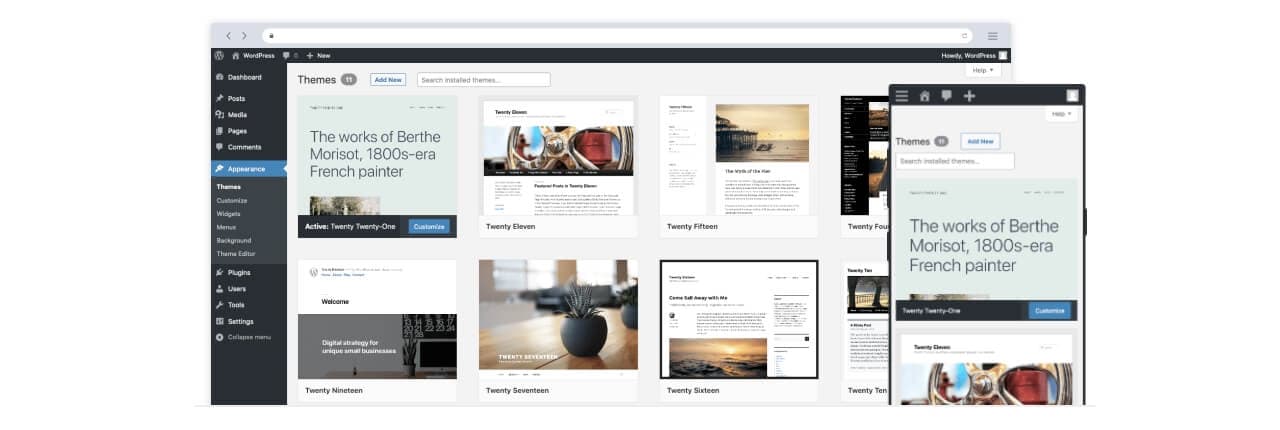Click the WordPress logo in desktop admin bar
The image size is (1280, 430).
coord(219,55)
